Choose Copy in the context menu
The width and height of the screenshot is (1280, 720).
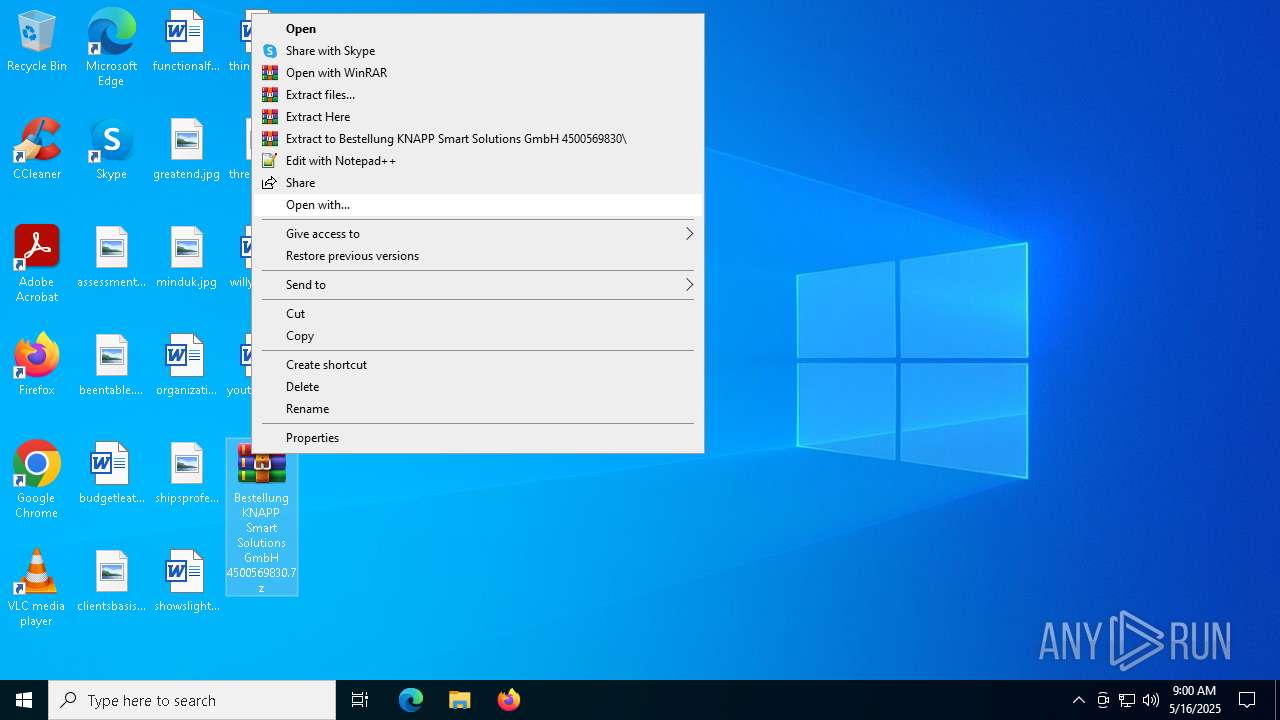[x=478, y=336]
